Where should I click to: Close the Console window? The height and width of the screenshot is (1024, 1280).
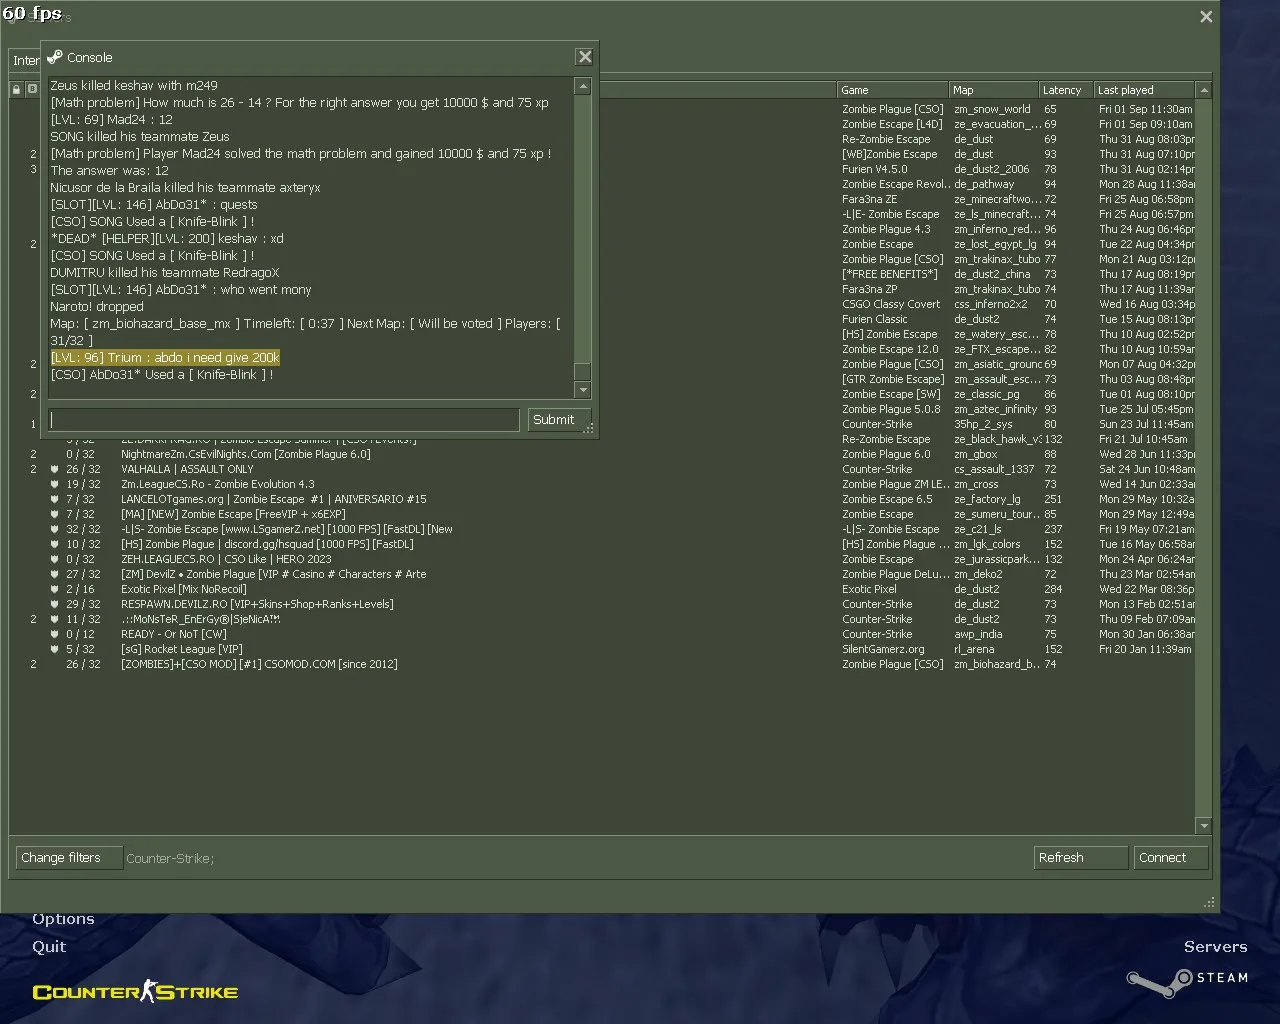(x=585, y=57)
